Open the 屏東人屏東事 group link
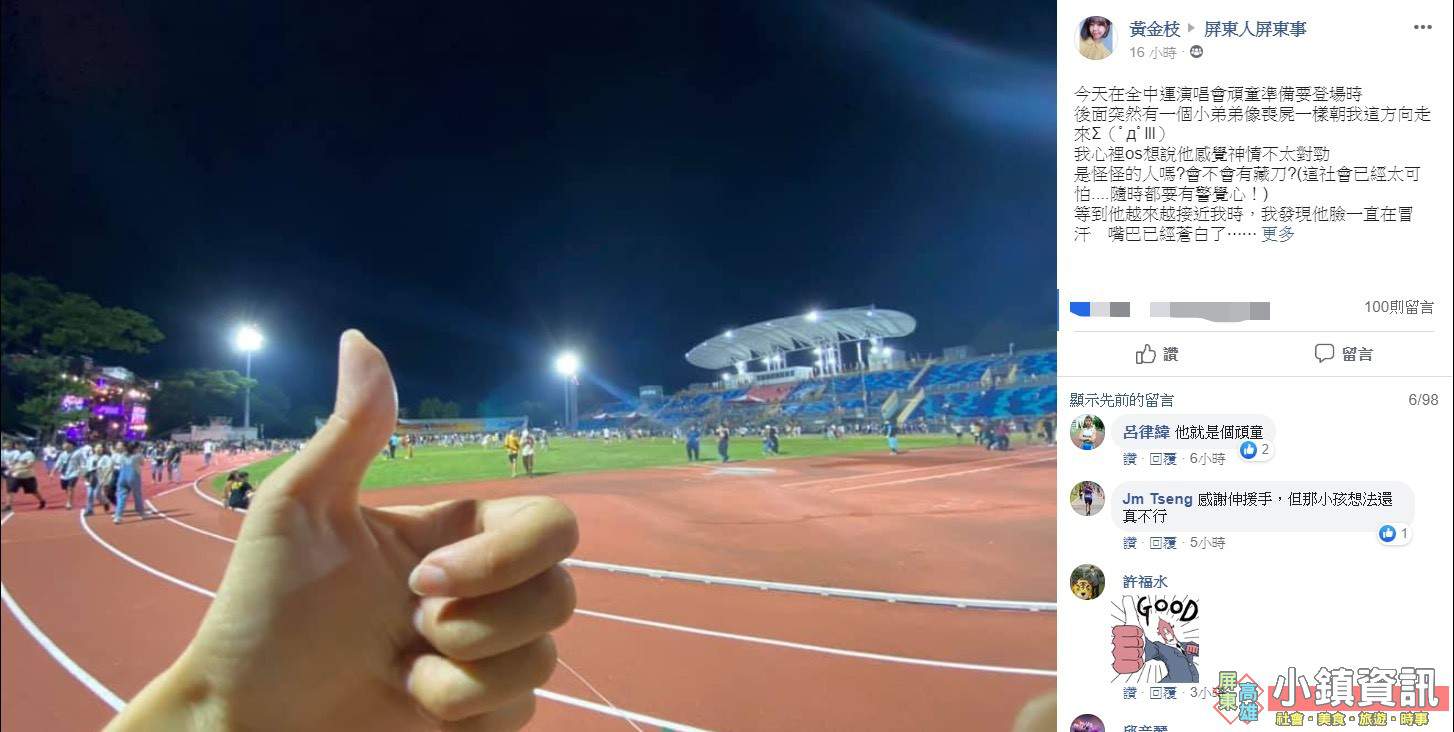Screen dimensions: 1454x732 click(1255, 29)
